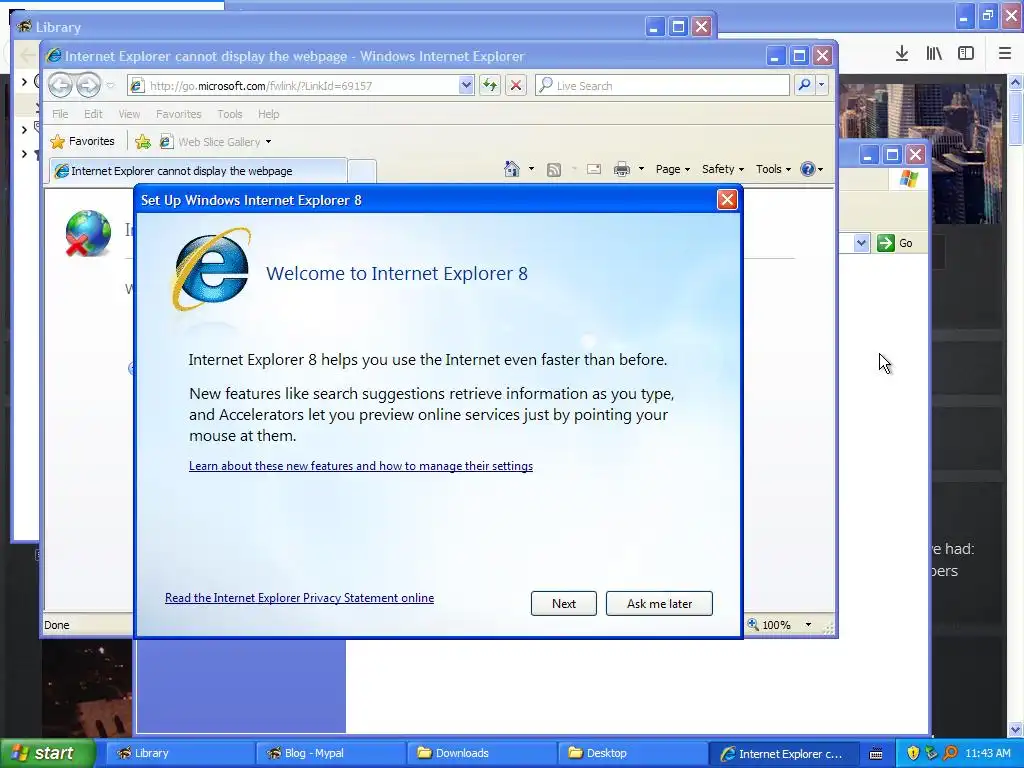Click the magnifier icon in system tray
The height and width of the screenshot is (768, 1024).
(x=950, y=753)
